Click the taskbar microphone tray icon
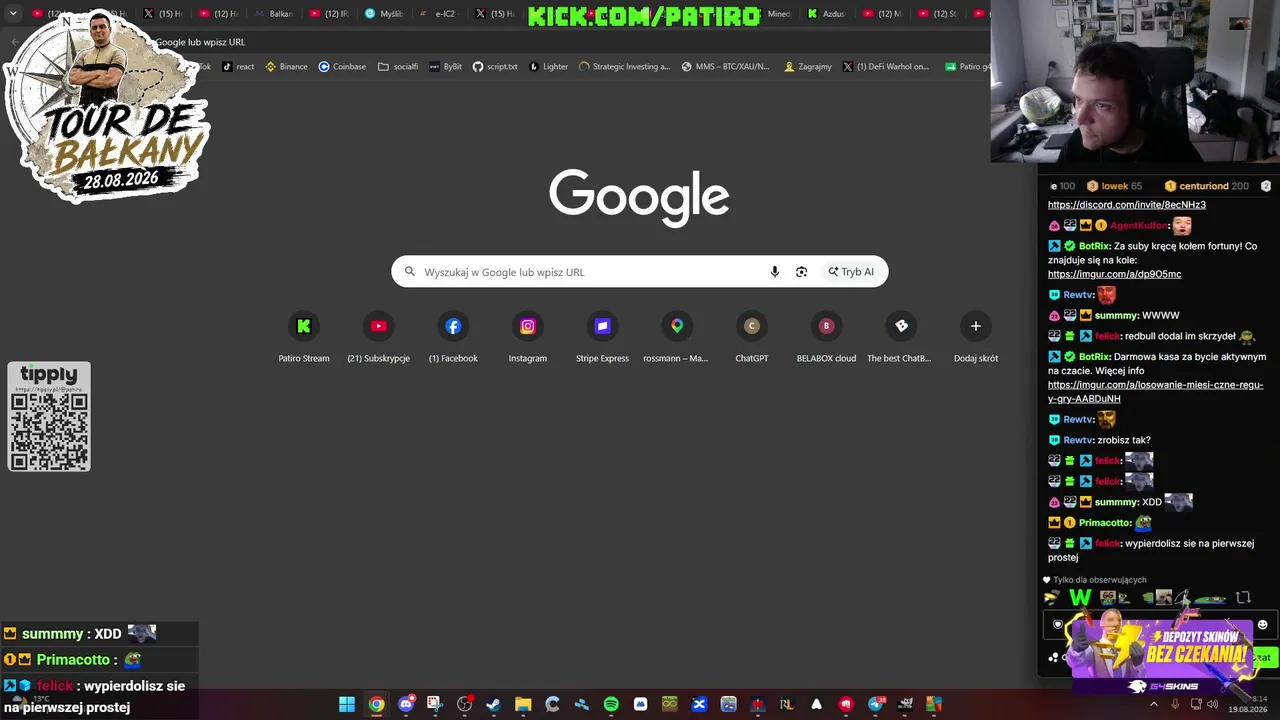1280x720 pixels. coord(1175,705)
